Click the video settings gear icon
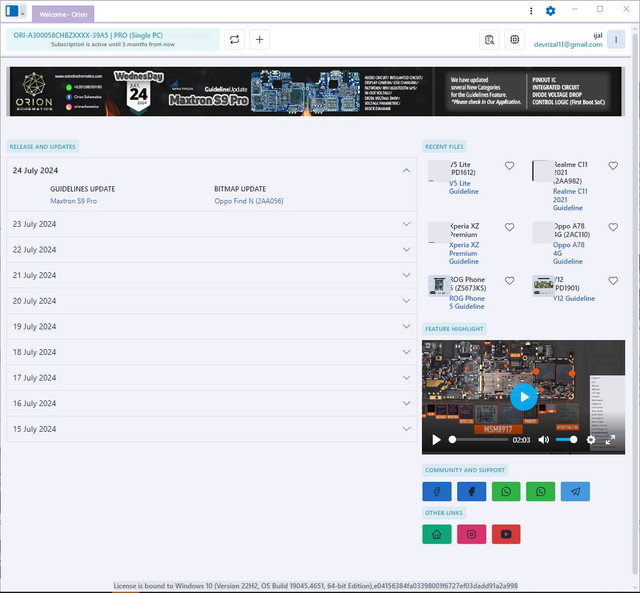The height and width of the screenshot is (593, 640). [591, 440]
